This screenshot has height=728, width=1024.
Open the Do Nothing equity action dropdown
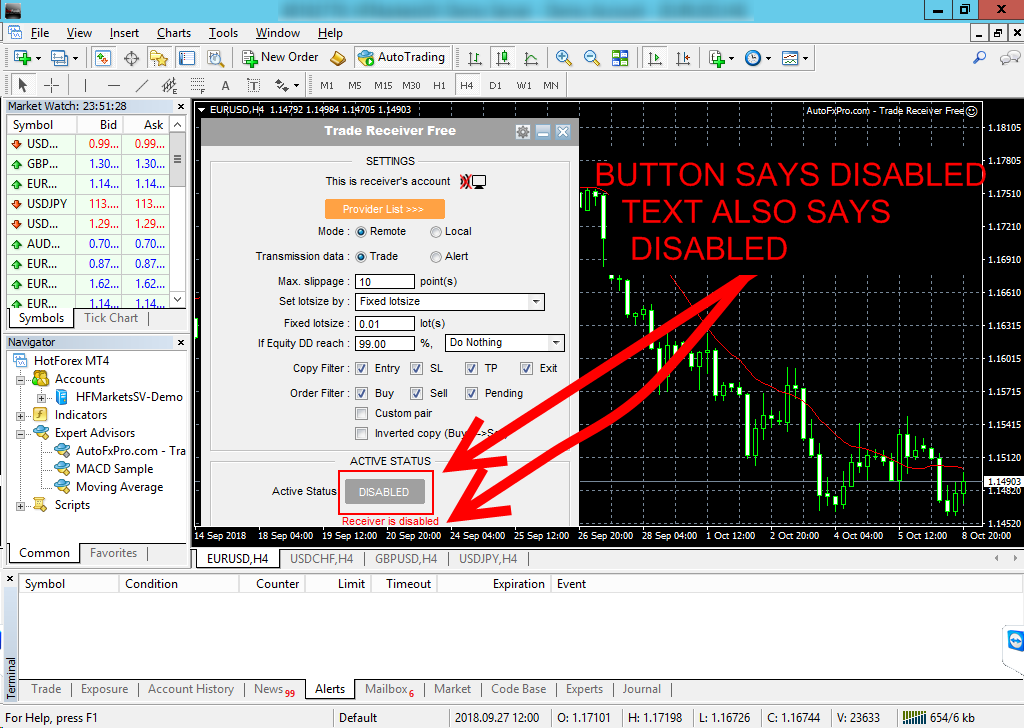(505, 343)
